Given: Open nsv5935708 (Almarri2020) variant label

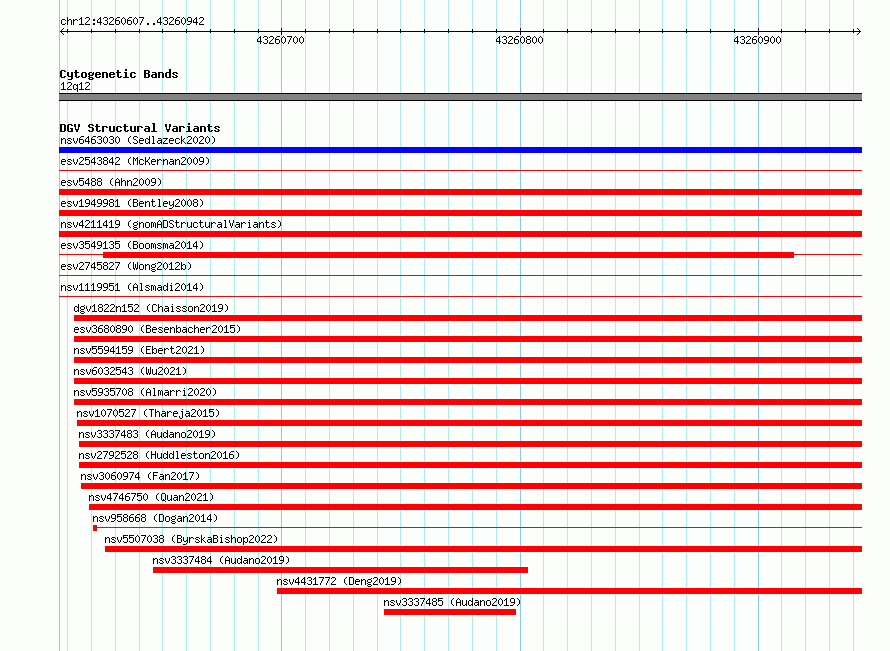Looking at the screenshot, I should [145, 392].
